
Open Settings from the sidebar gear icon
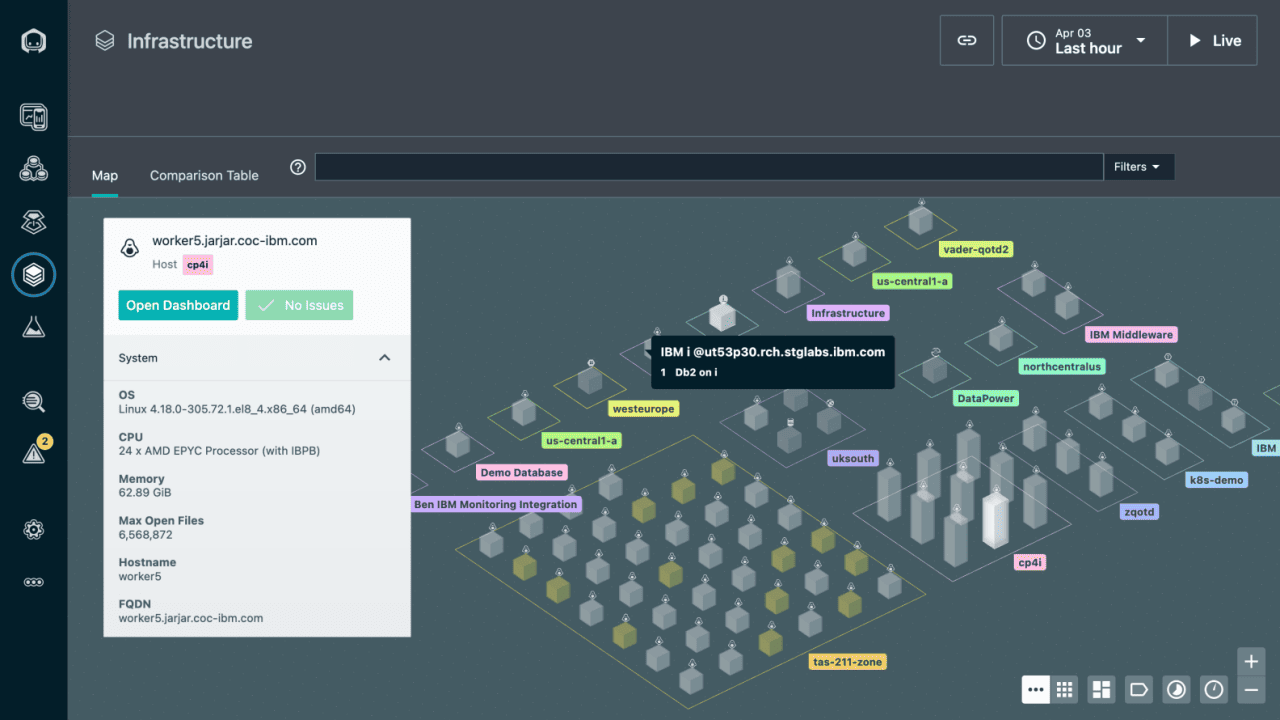coord(34,530)
